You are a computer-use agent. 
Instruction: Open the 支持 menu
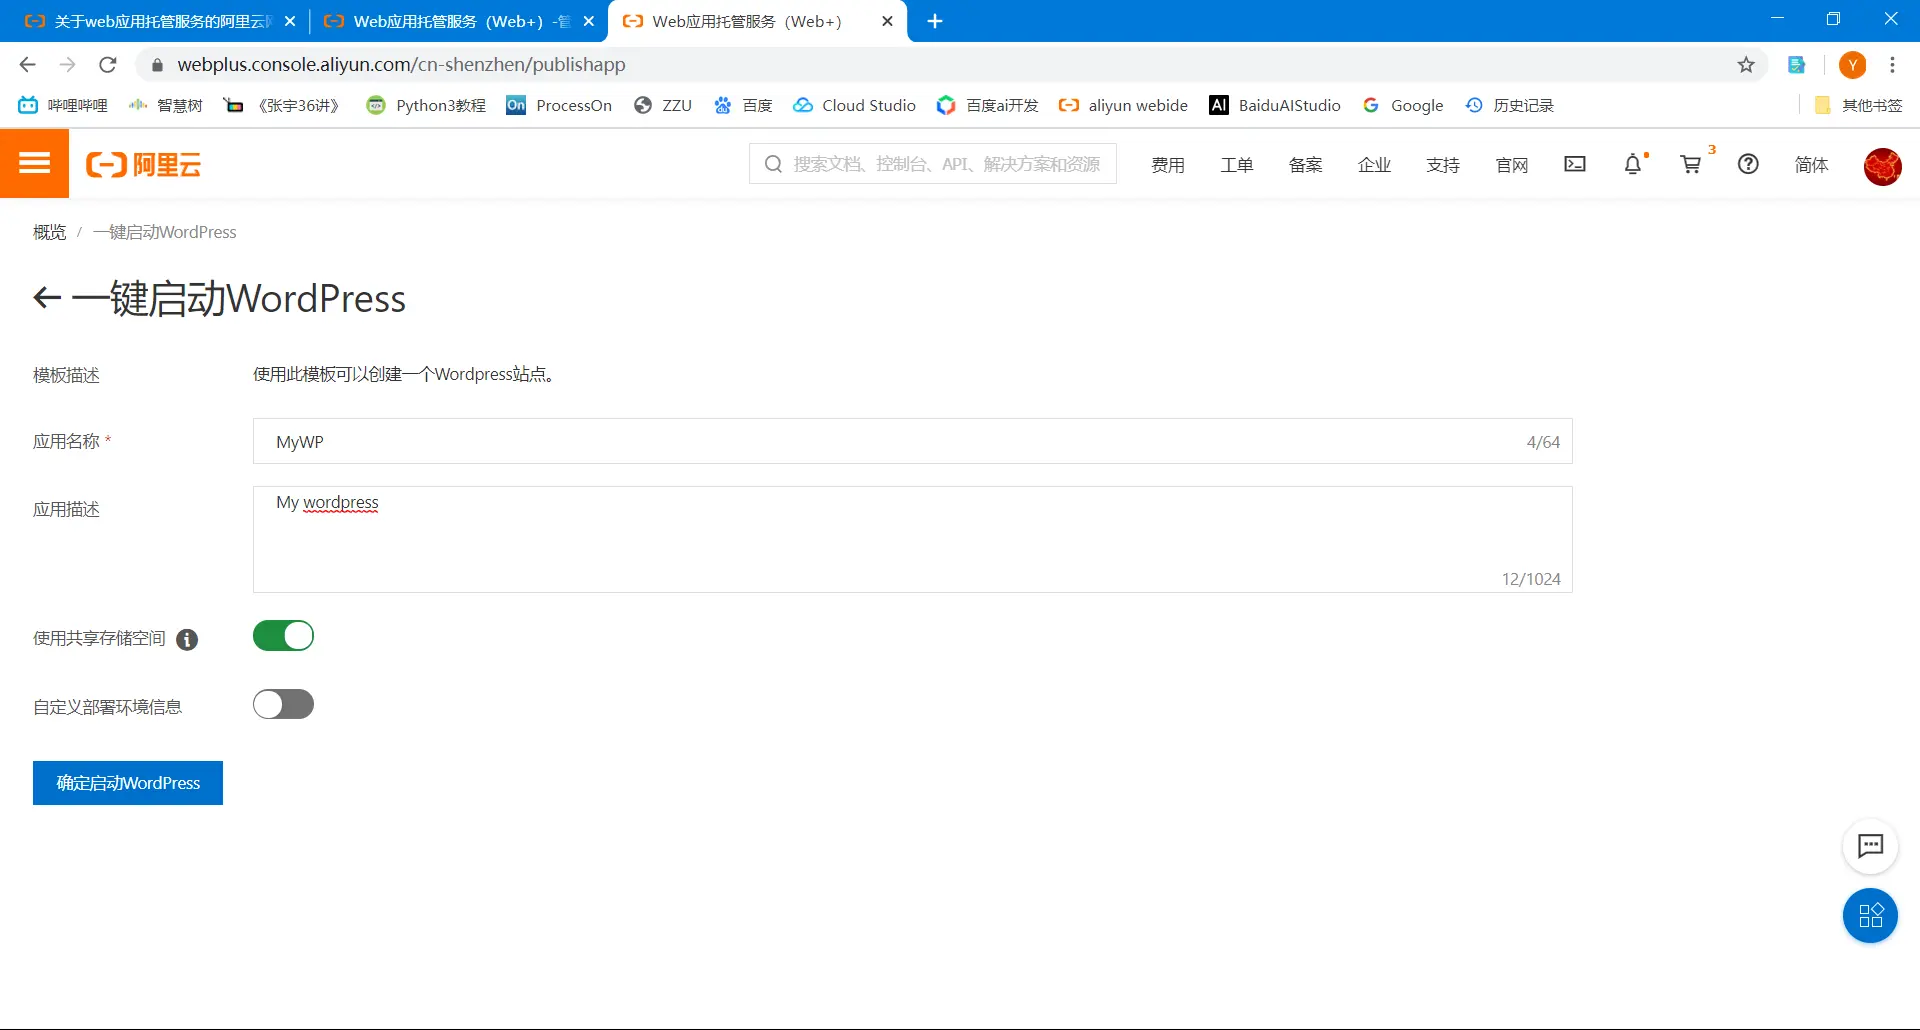point(1443,165)
